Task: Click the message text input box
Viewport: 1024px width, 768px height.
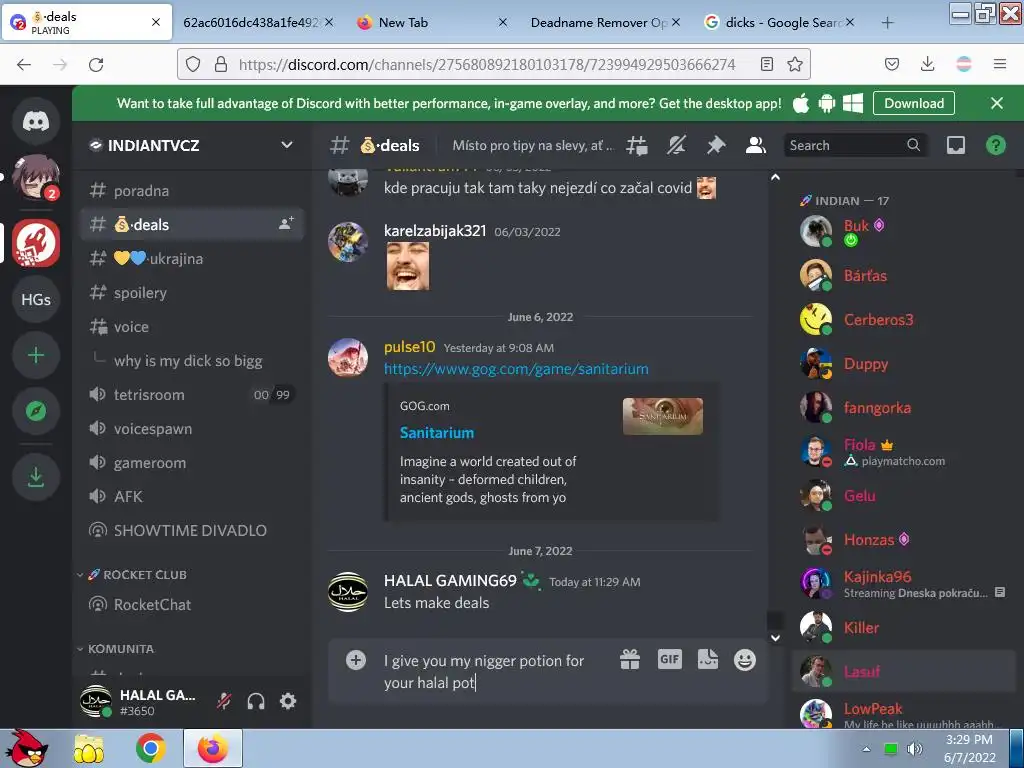Action: click(x=496, y=671)
